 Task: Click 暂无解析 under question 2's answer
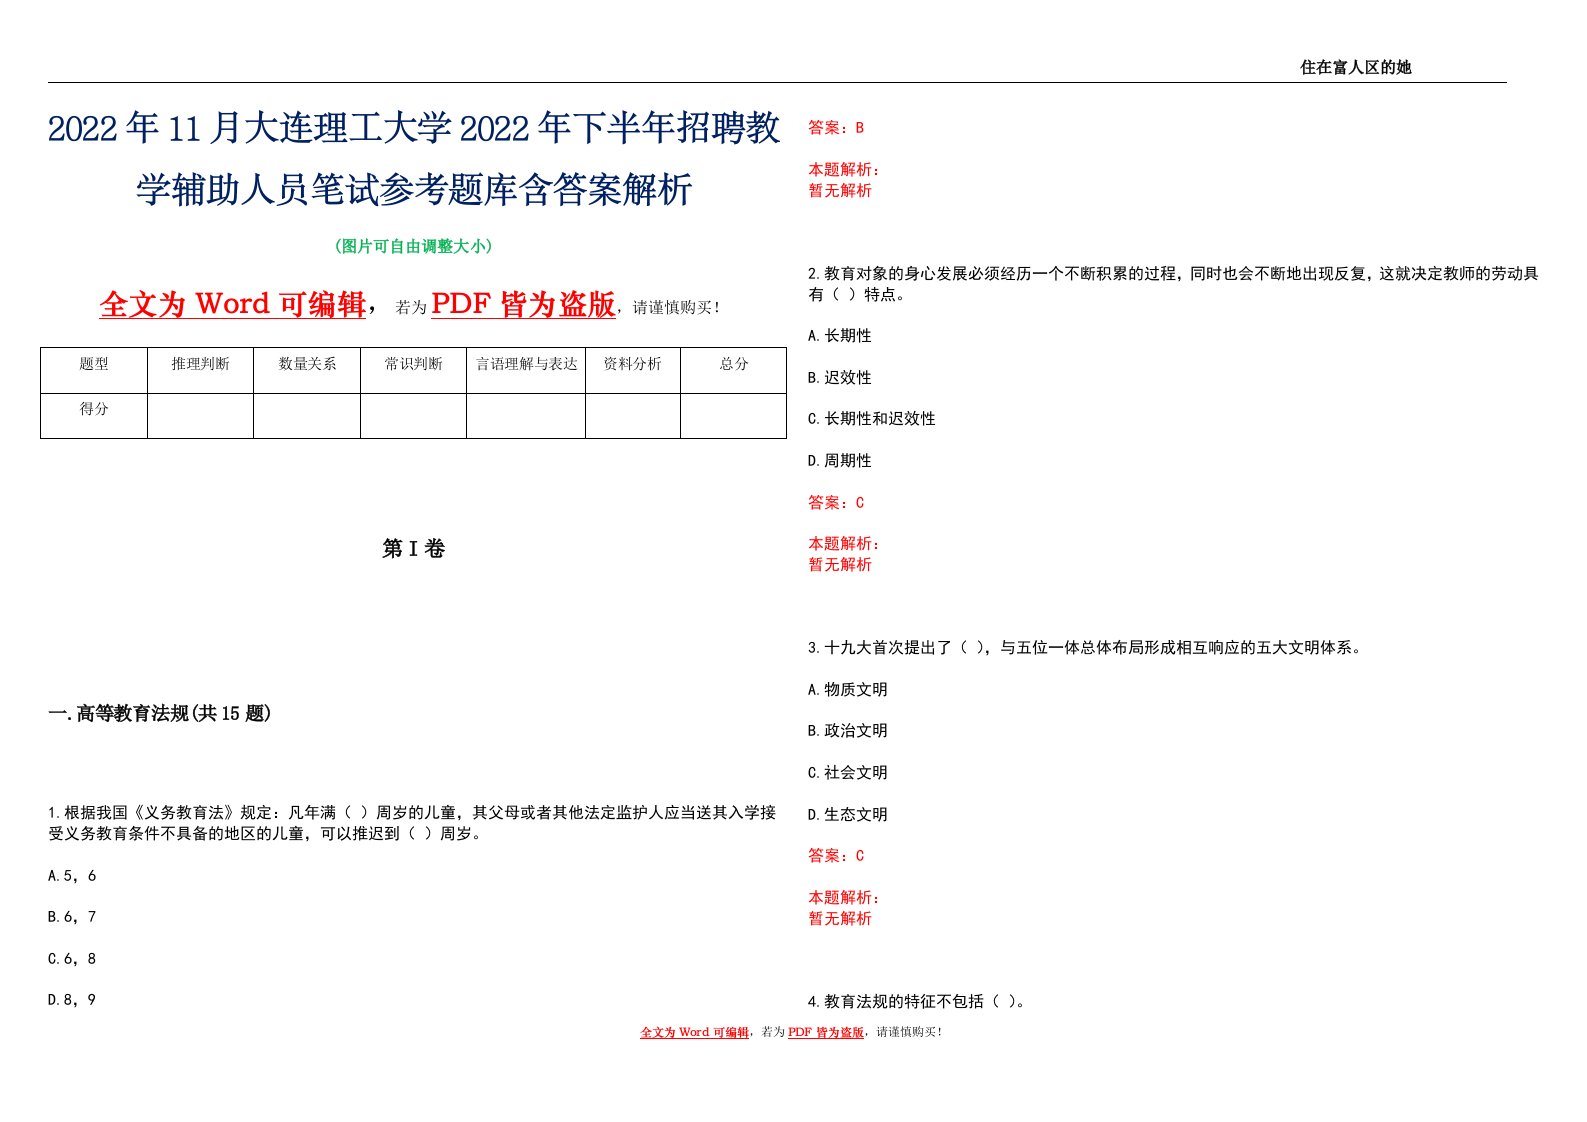pos(840,565)
